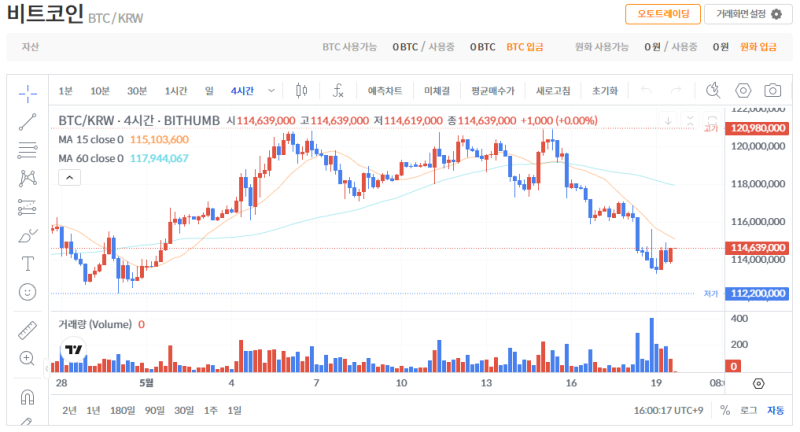Viewport: 800px width, 432px height.
Task: Select the 4시간 interval
Action: click(242, 91)
